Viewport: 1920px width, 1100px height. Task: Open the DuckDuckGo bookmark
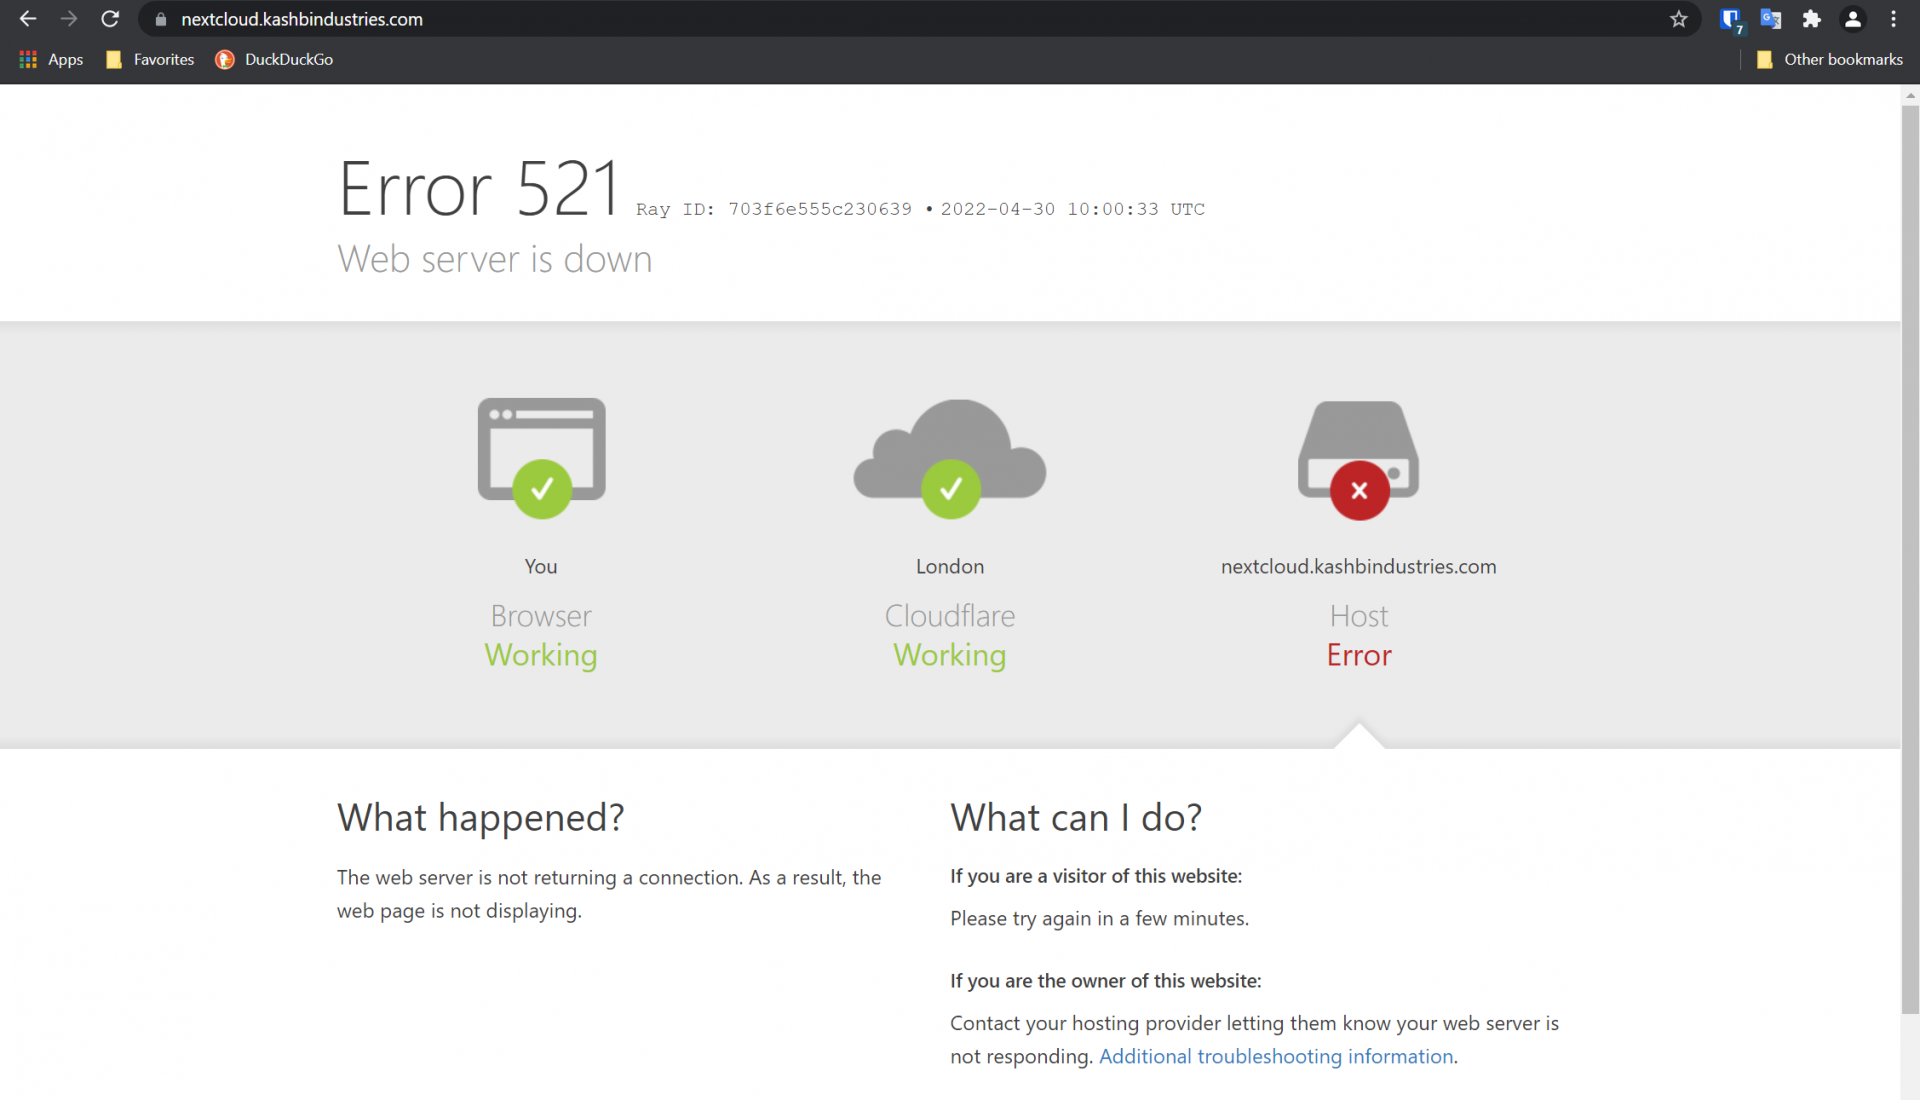click(x=274, y=60)
